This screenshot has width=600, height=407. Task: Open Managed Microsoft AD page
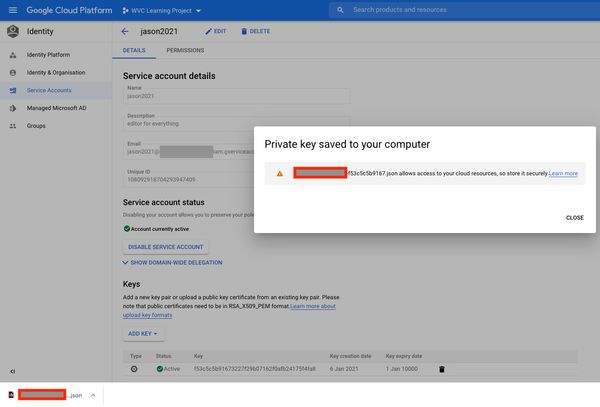pos(56,108)
